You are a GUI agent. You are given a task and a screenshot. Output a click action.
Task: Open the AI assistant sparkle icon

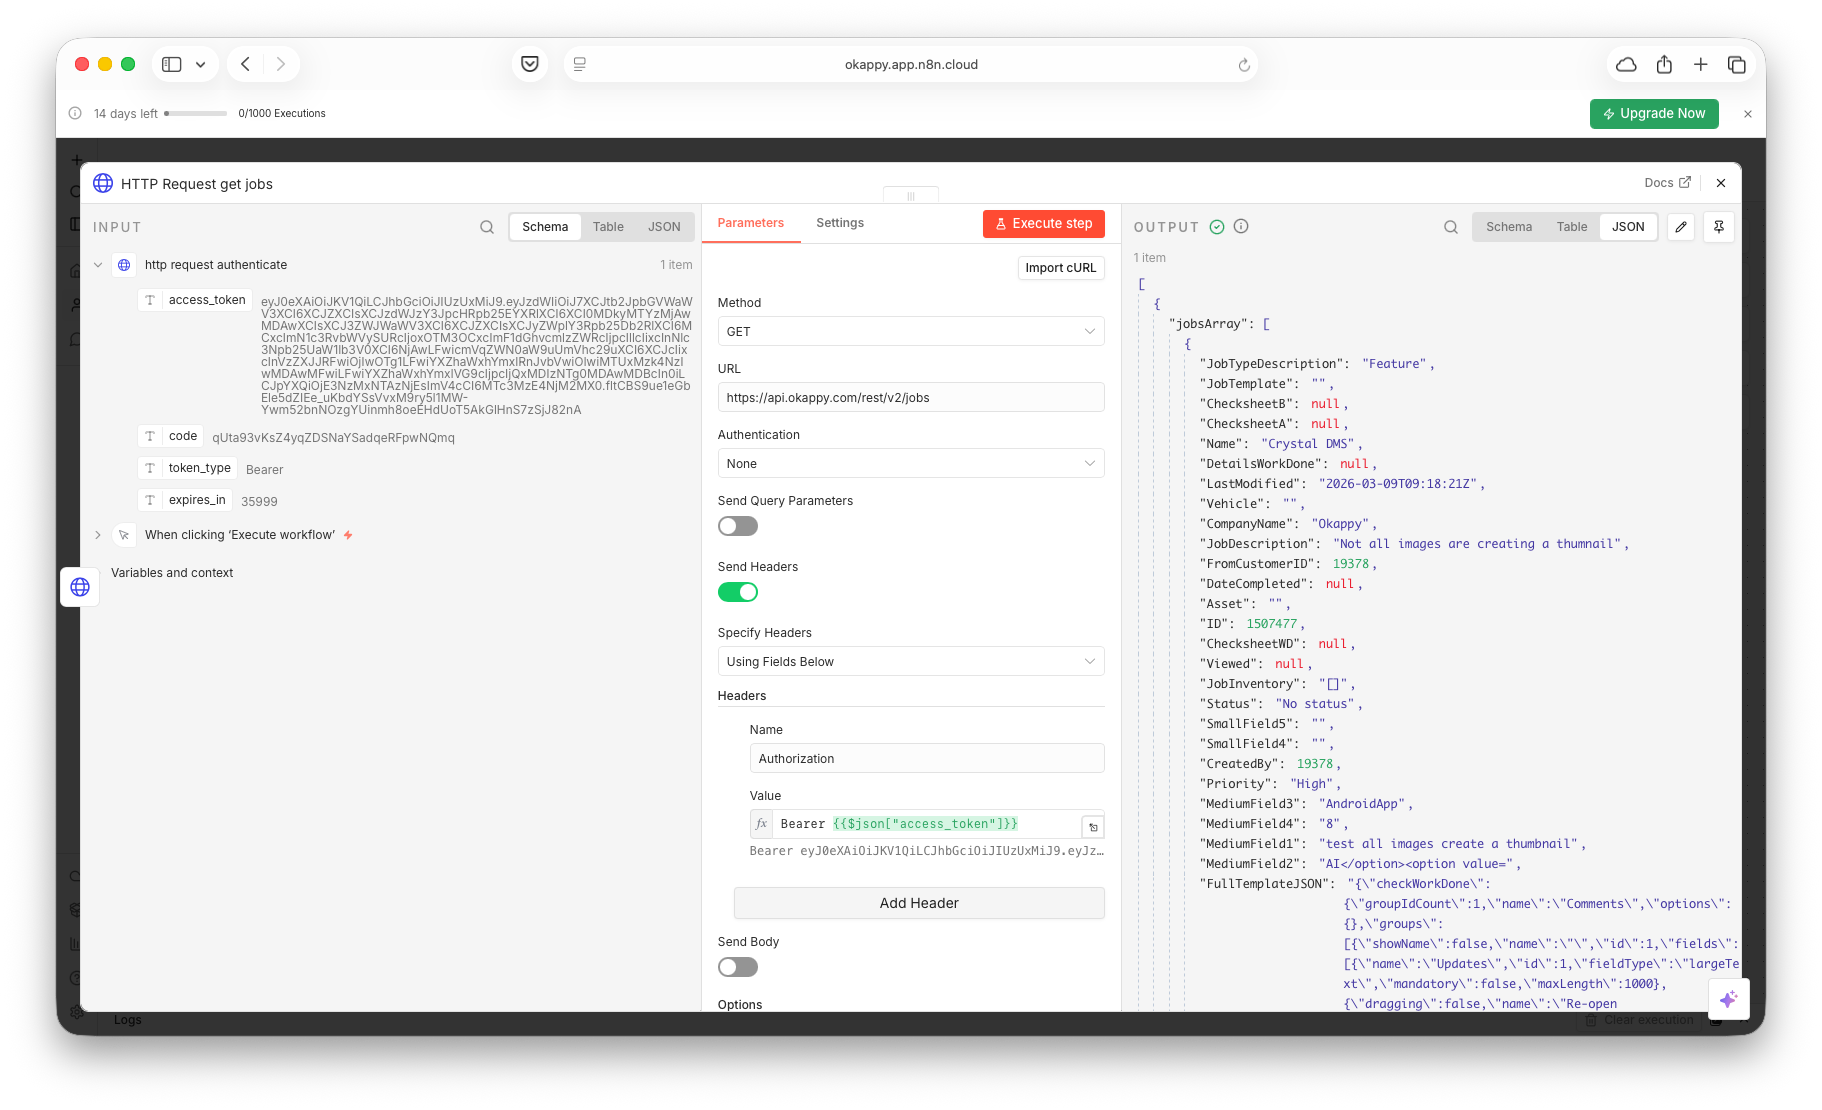(1729, 999)
